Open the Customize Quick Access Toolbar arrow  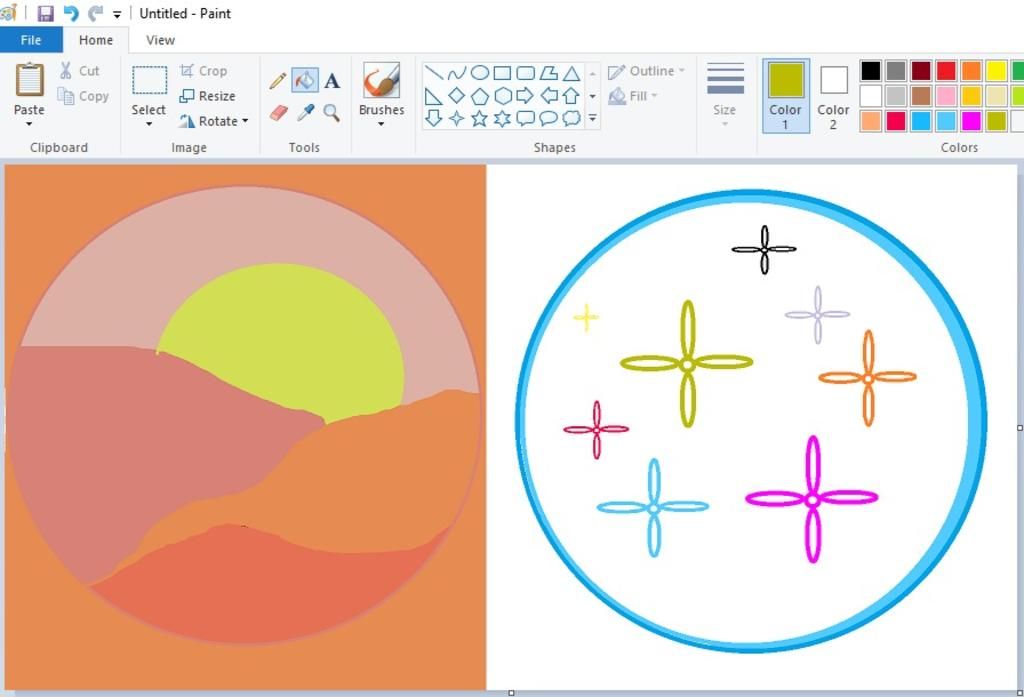[x=117, y=14]
